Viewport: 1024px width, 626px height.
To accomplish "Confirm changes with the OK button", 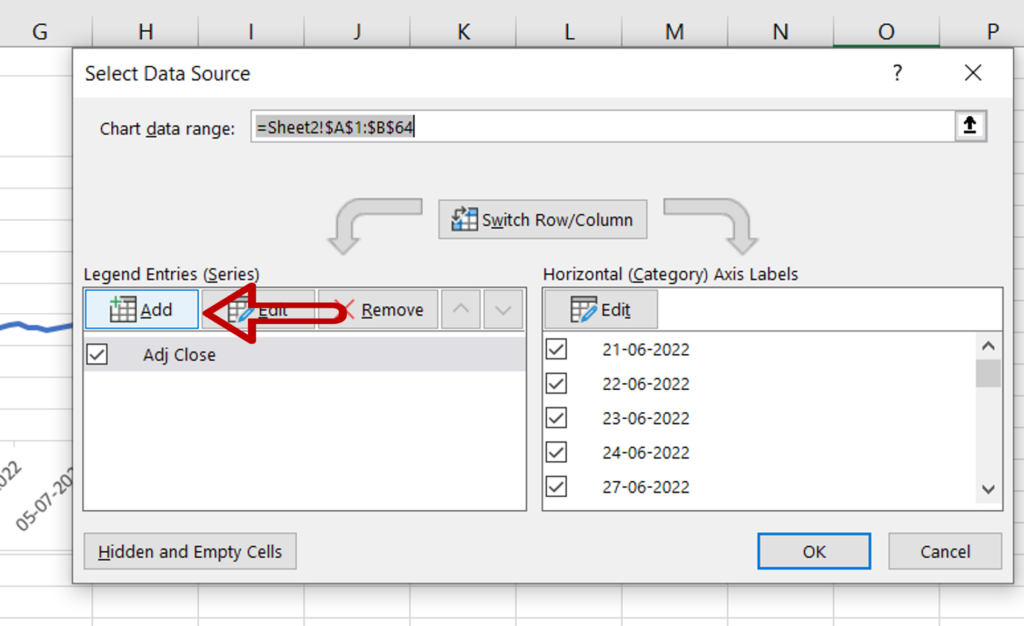I will point(813,551).
